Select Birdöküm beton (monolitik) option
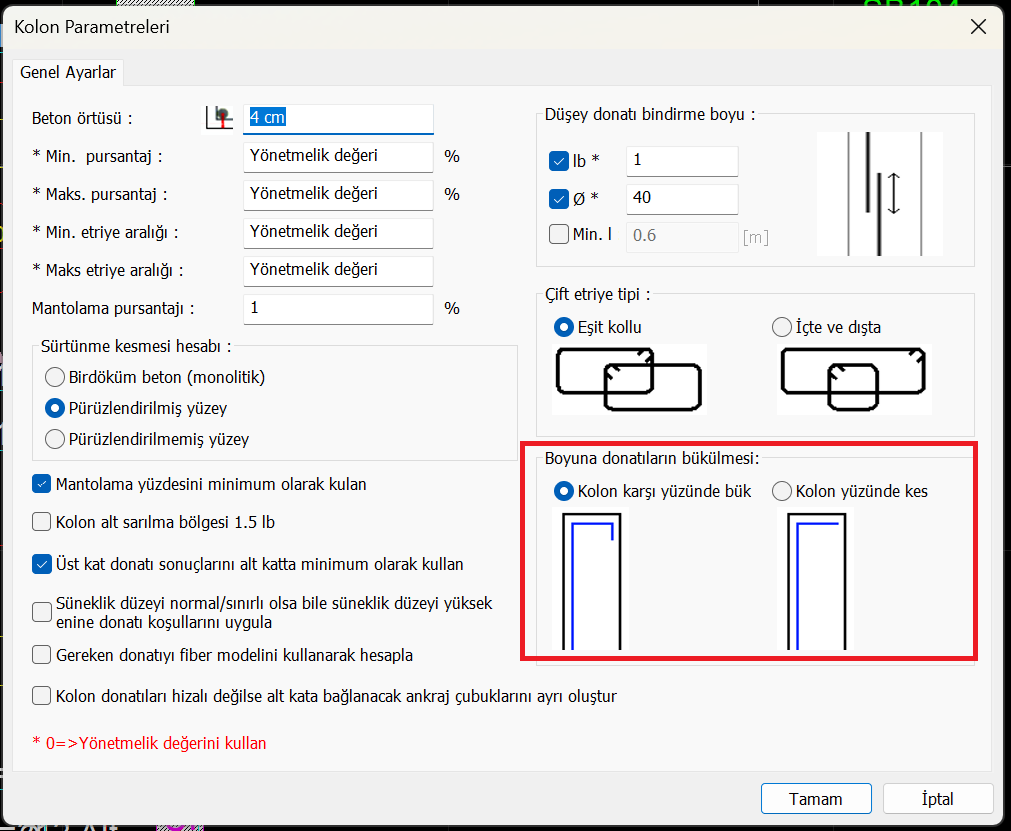Screen dimensions: 1011x831 (55, 377)
